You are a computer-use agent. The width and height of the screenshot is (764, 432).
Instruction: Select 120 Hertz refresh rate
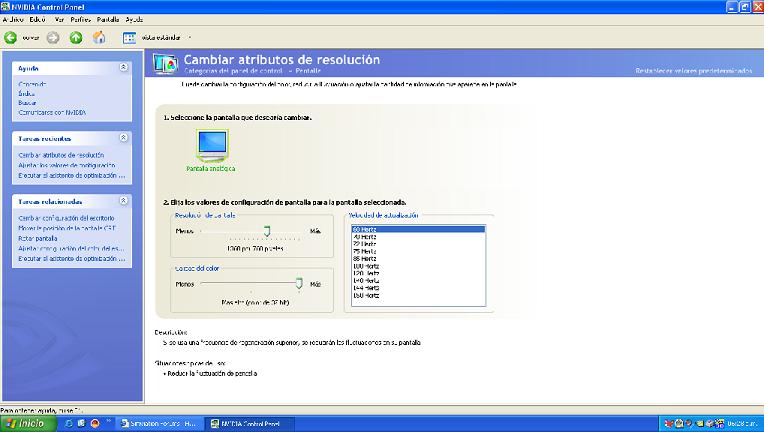418,274
